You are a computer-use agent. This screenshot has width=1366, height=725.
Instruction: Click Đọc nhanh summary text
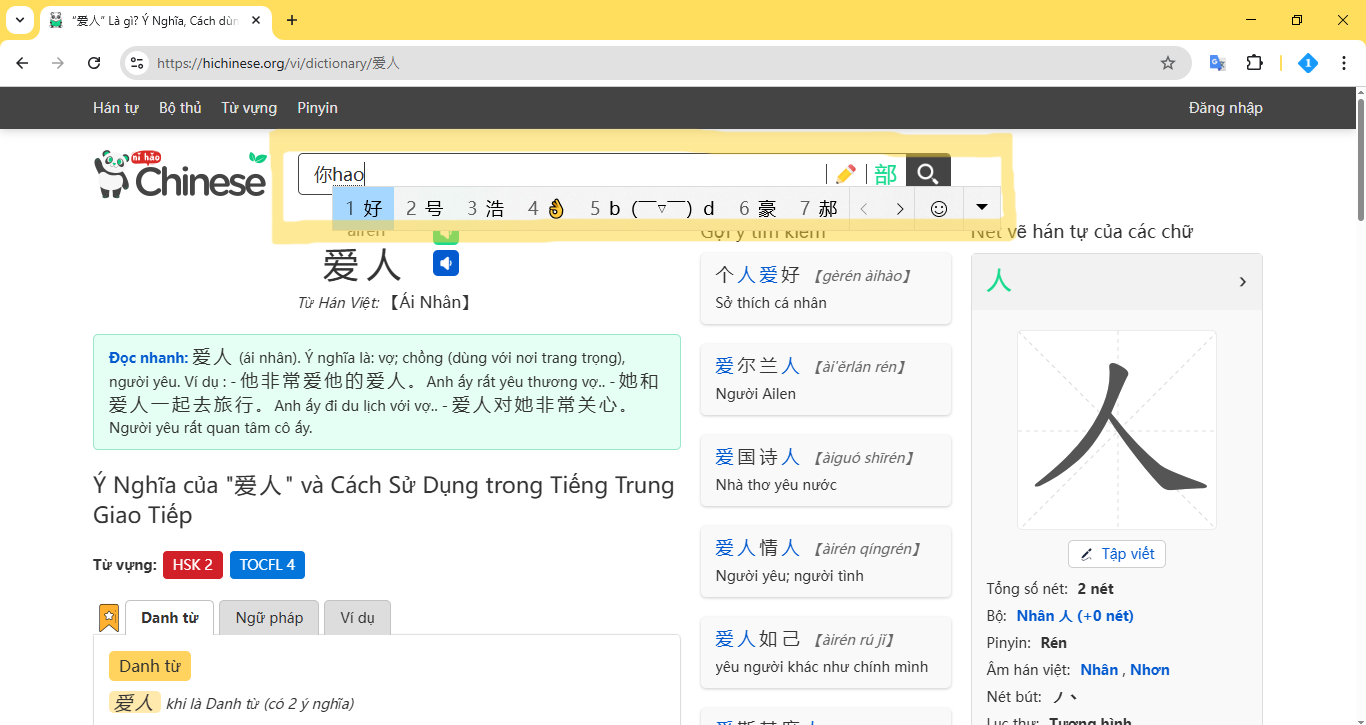pos(387,392)
